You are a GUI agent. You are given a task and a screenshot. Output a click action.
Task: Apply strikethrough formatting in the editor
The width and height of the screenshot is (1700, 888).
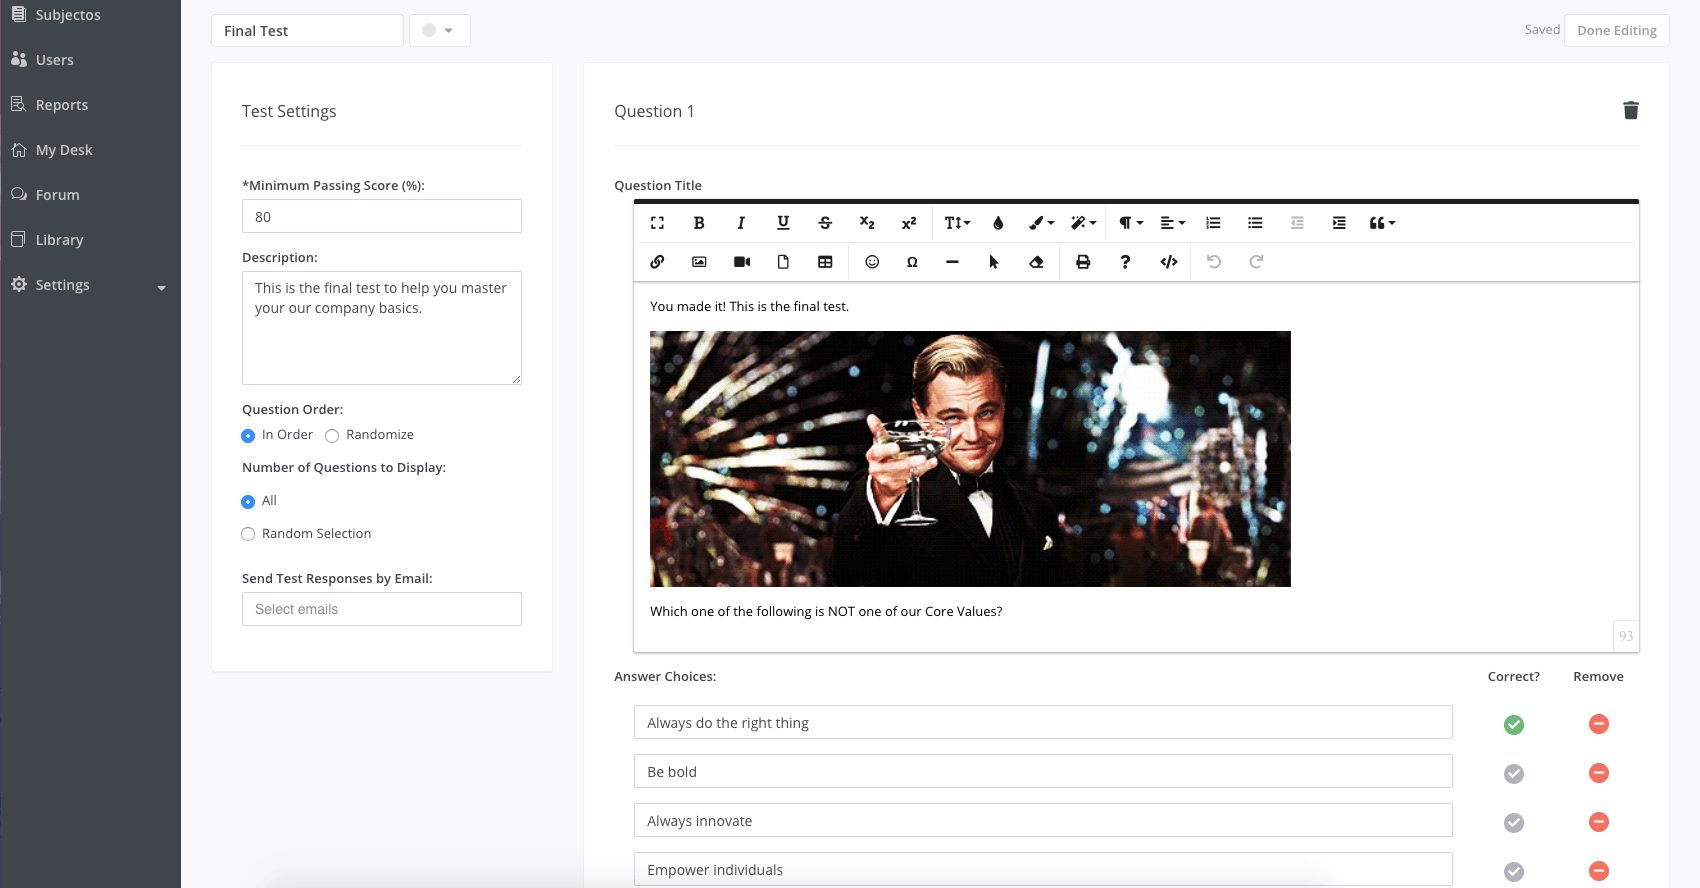(x=825, y=223)
